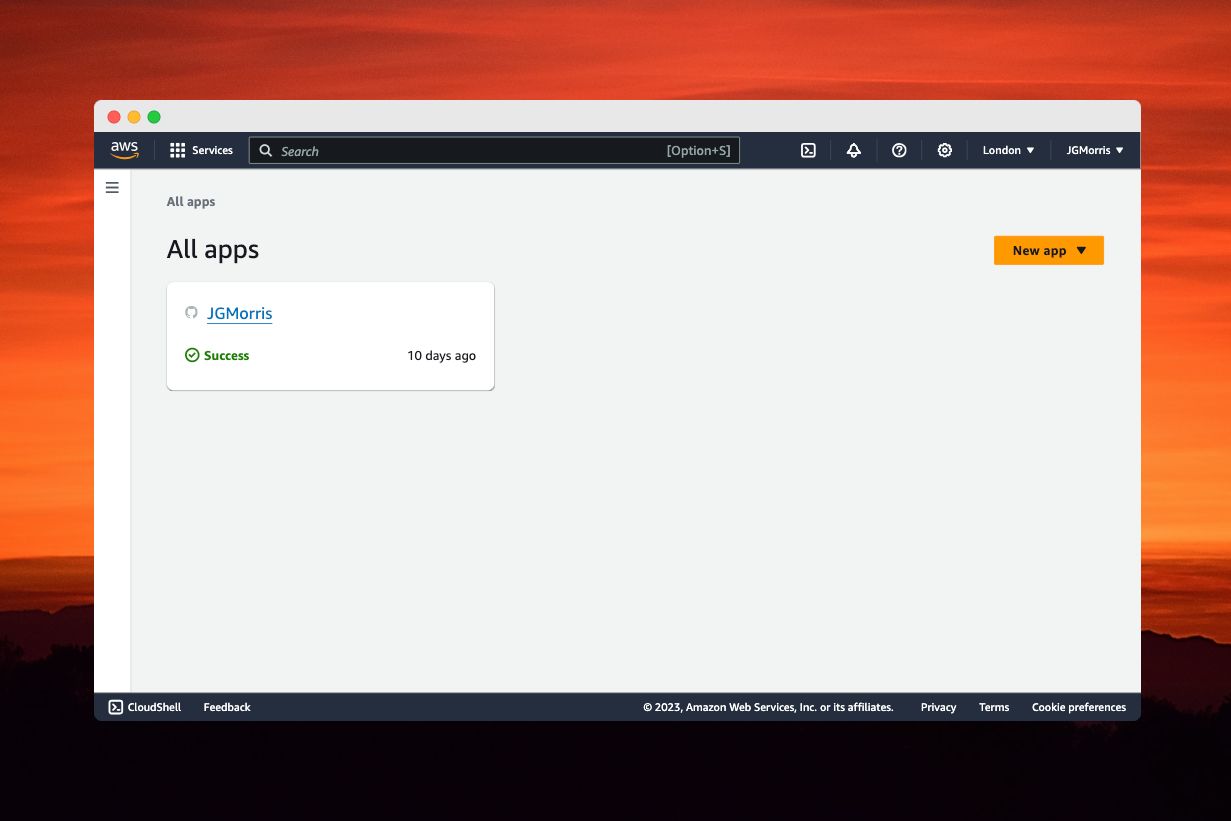
Task: Focus the AWS Search input field
Action: click(494, 151)
